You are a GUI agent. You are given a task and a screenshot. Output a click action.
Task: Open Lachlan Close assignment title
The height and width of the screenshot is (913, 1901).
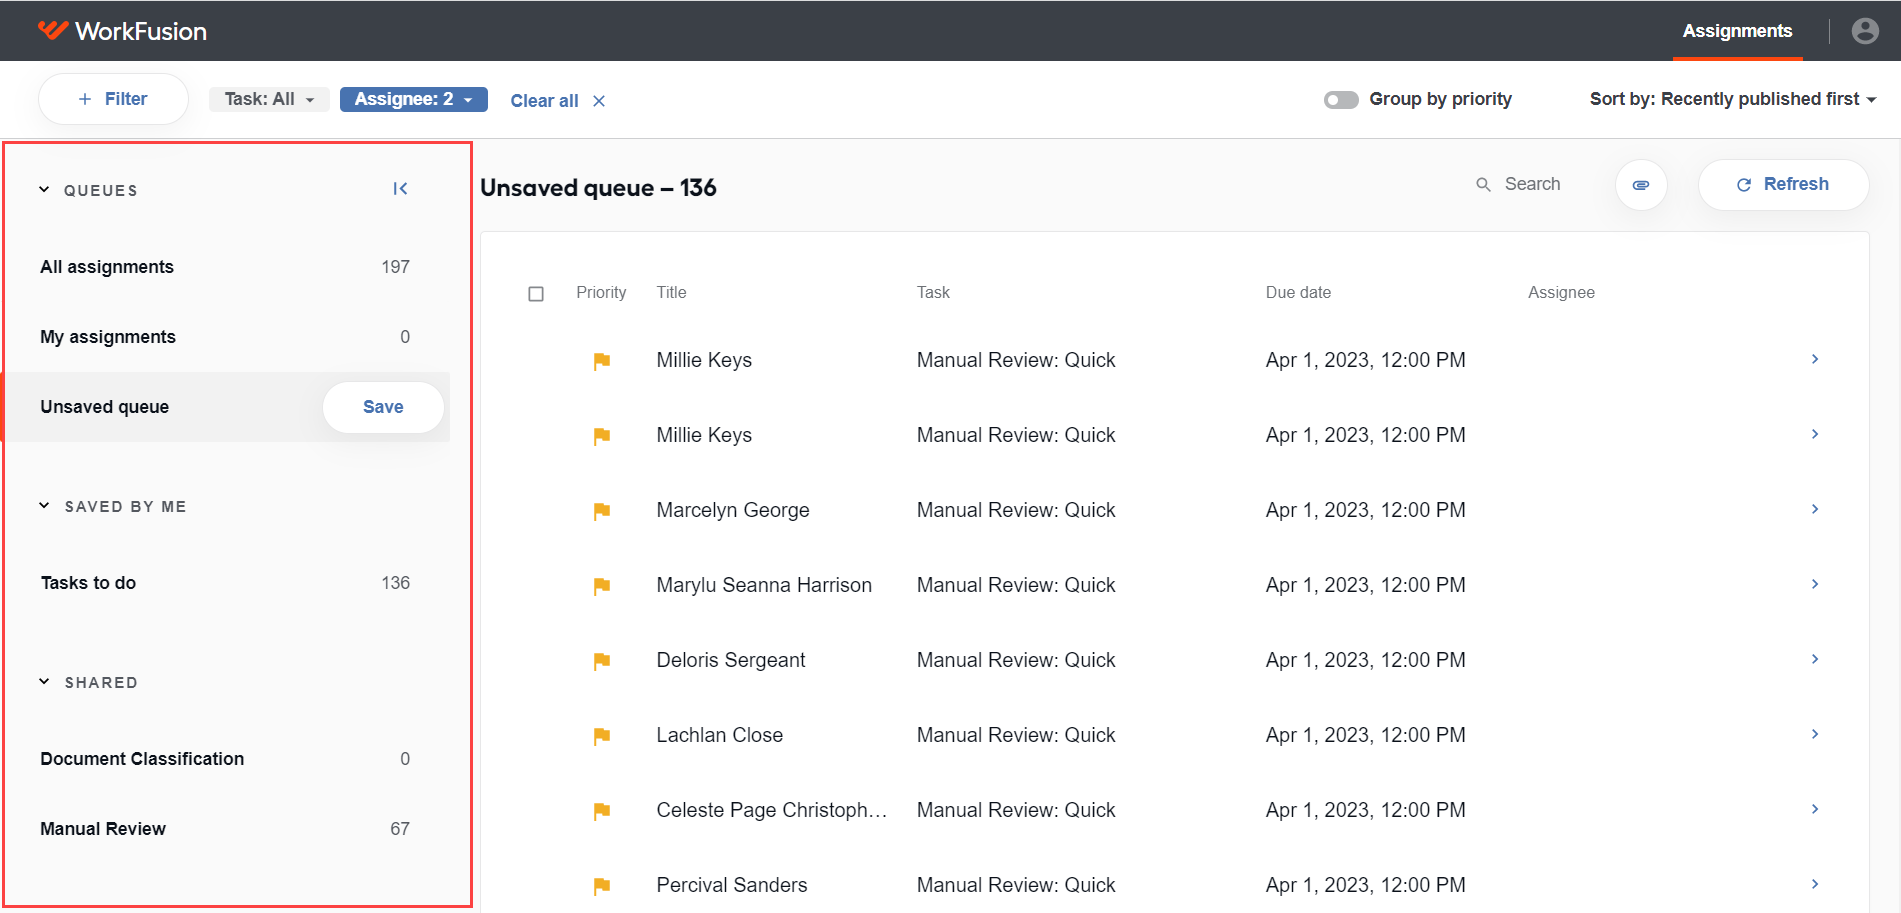click(x=720, y=735)
